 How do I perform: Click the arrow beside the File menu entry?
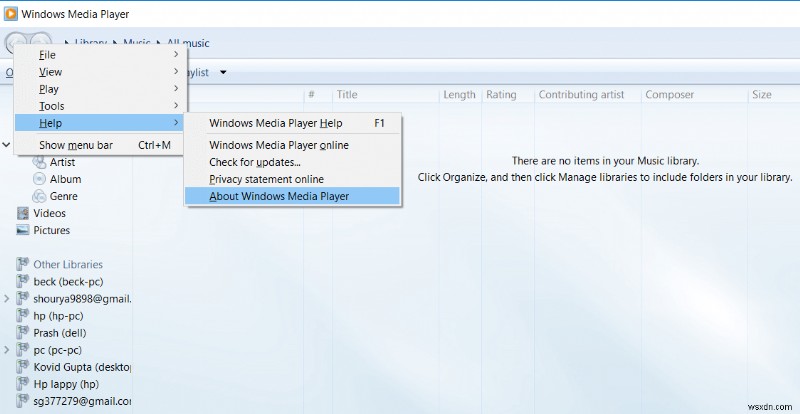[176, 54]
